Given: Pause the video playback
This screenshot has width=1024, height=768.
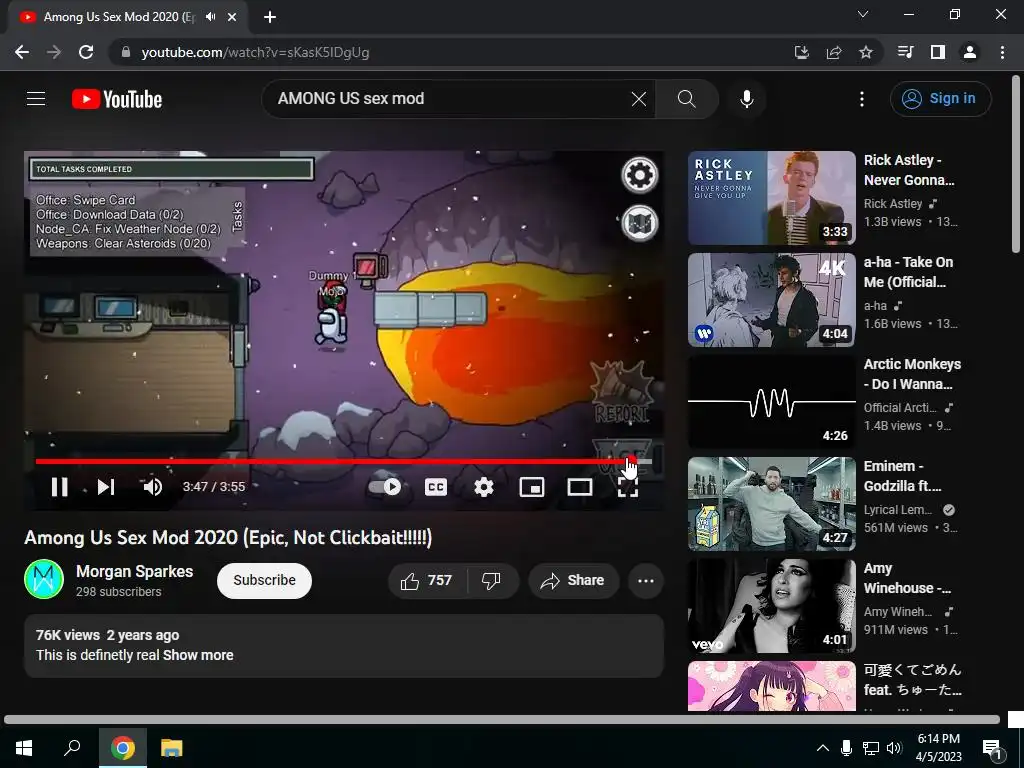Looking at the screenshot, I should pos(59,487).
